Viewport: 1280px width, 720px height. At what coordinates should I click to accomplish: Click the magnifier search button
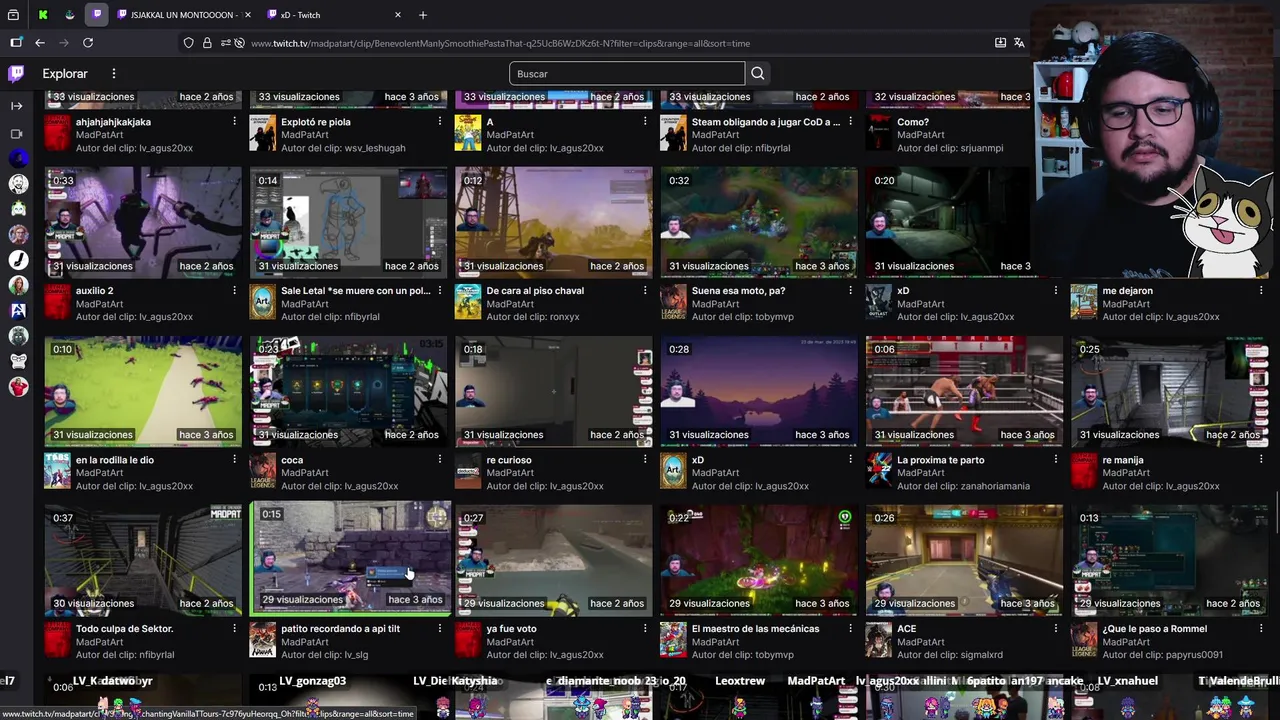click(758, 73)
